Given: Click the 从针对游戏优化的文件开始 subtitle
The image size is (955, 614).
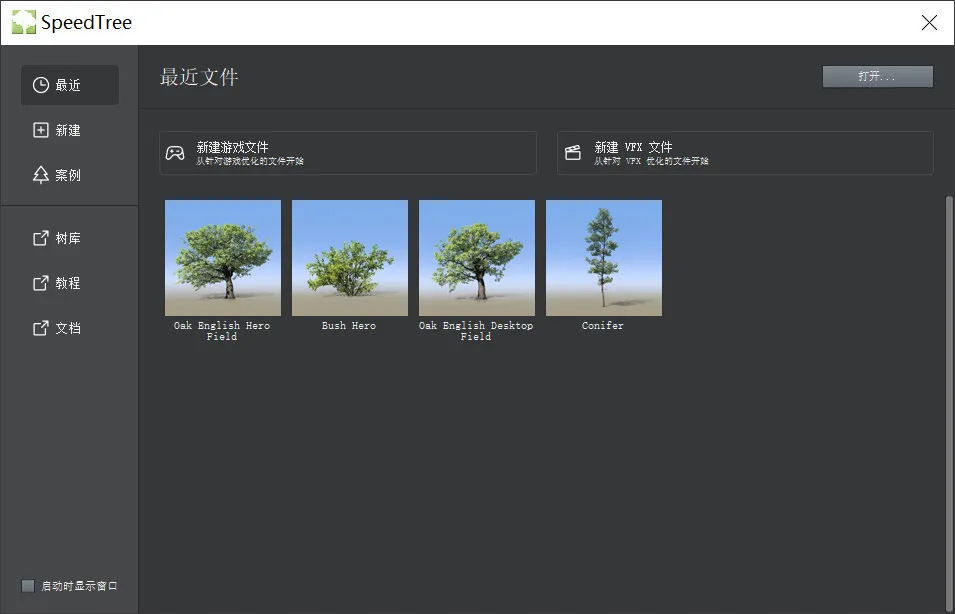Looking at the screenshot, I should 250,161.
